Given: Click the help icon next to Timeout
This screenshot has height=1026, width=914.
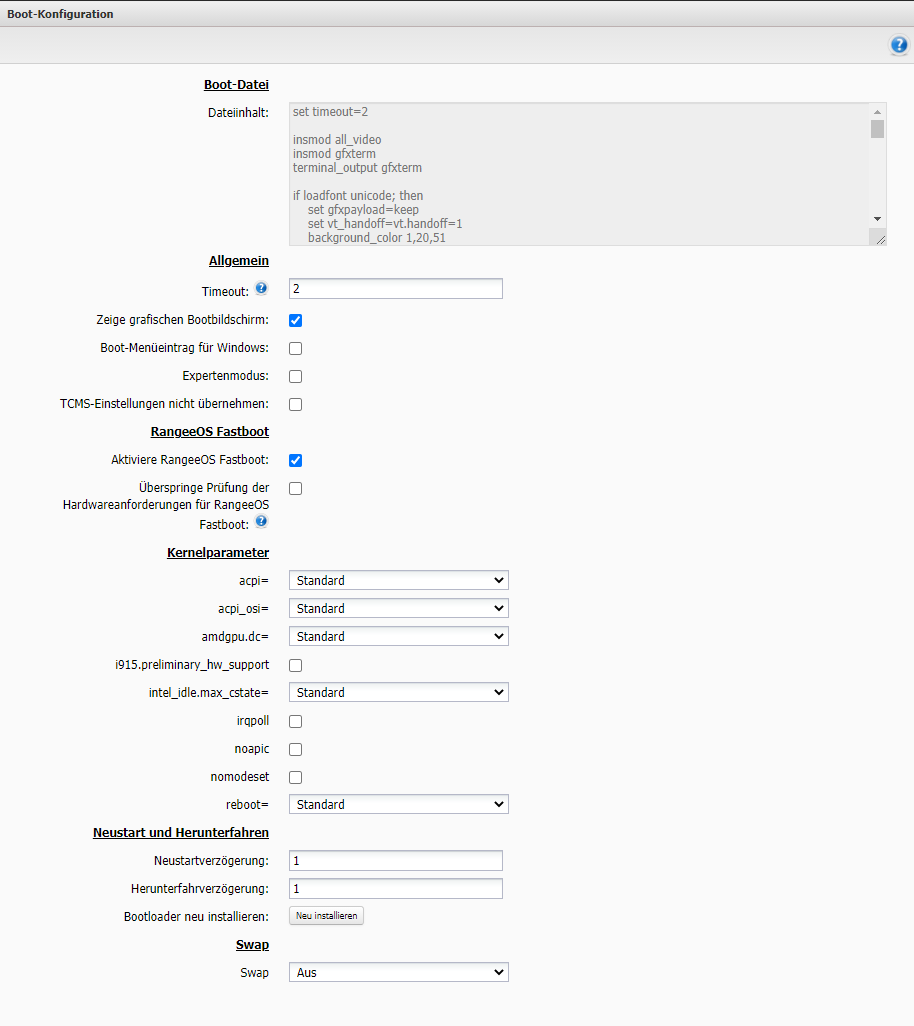Looking at the screenshot, I should tap(261, 289).
